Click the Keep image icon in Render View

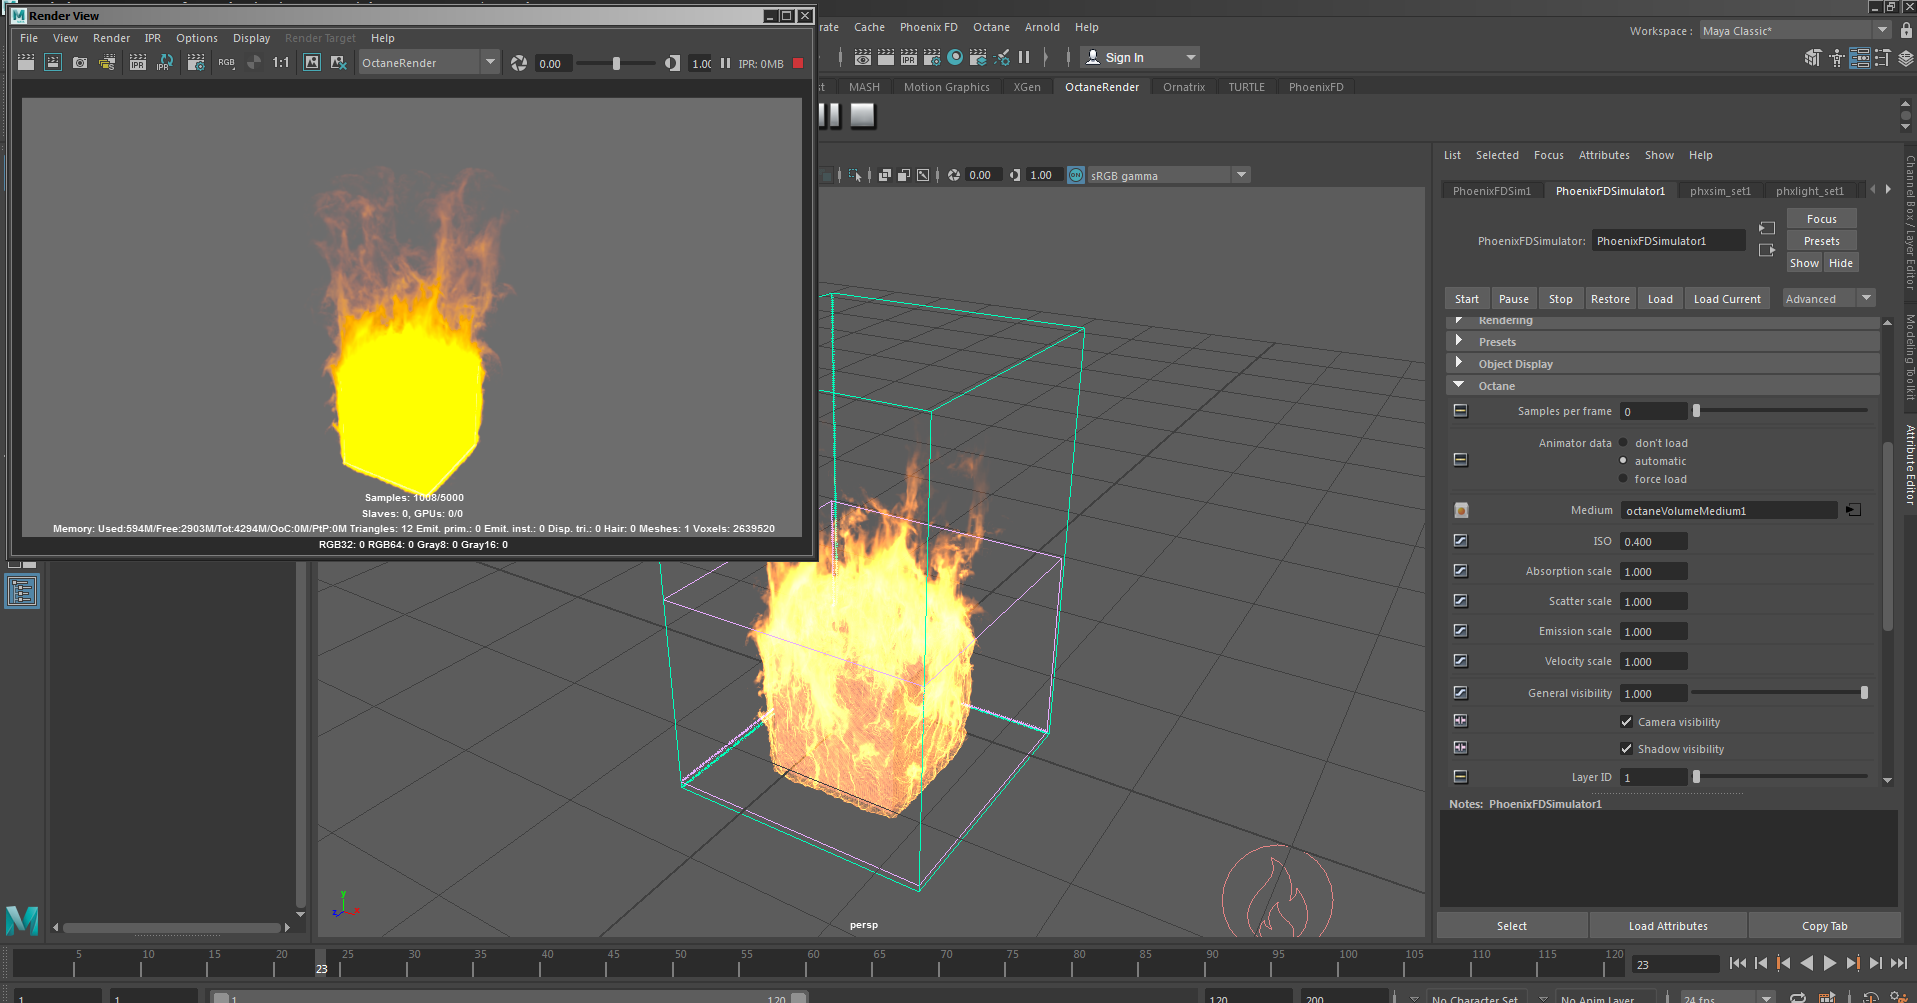click(312, 63)
